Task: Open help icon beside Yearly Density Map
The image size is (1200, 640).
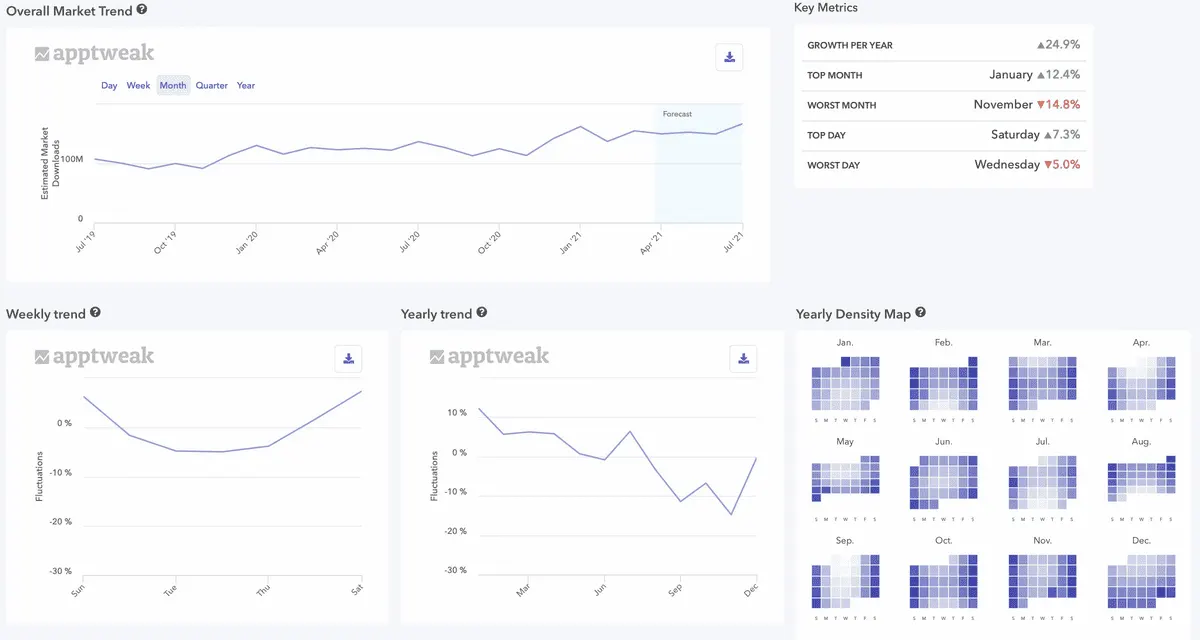Action: 920,313
